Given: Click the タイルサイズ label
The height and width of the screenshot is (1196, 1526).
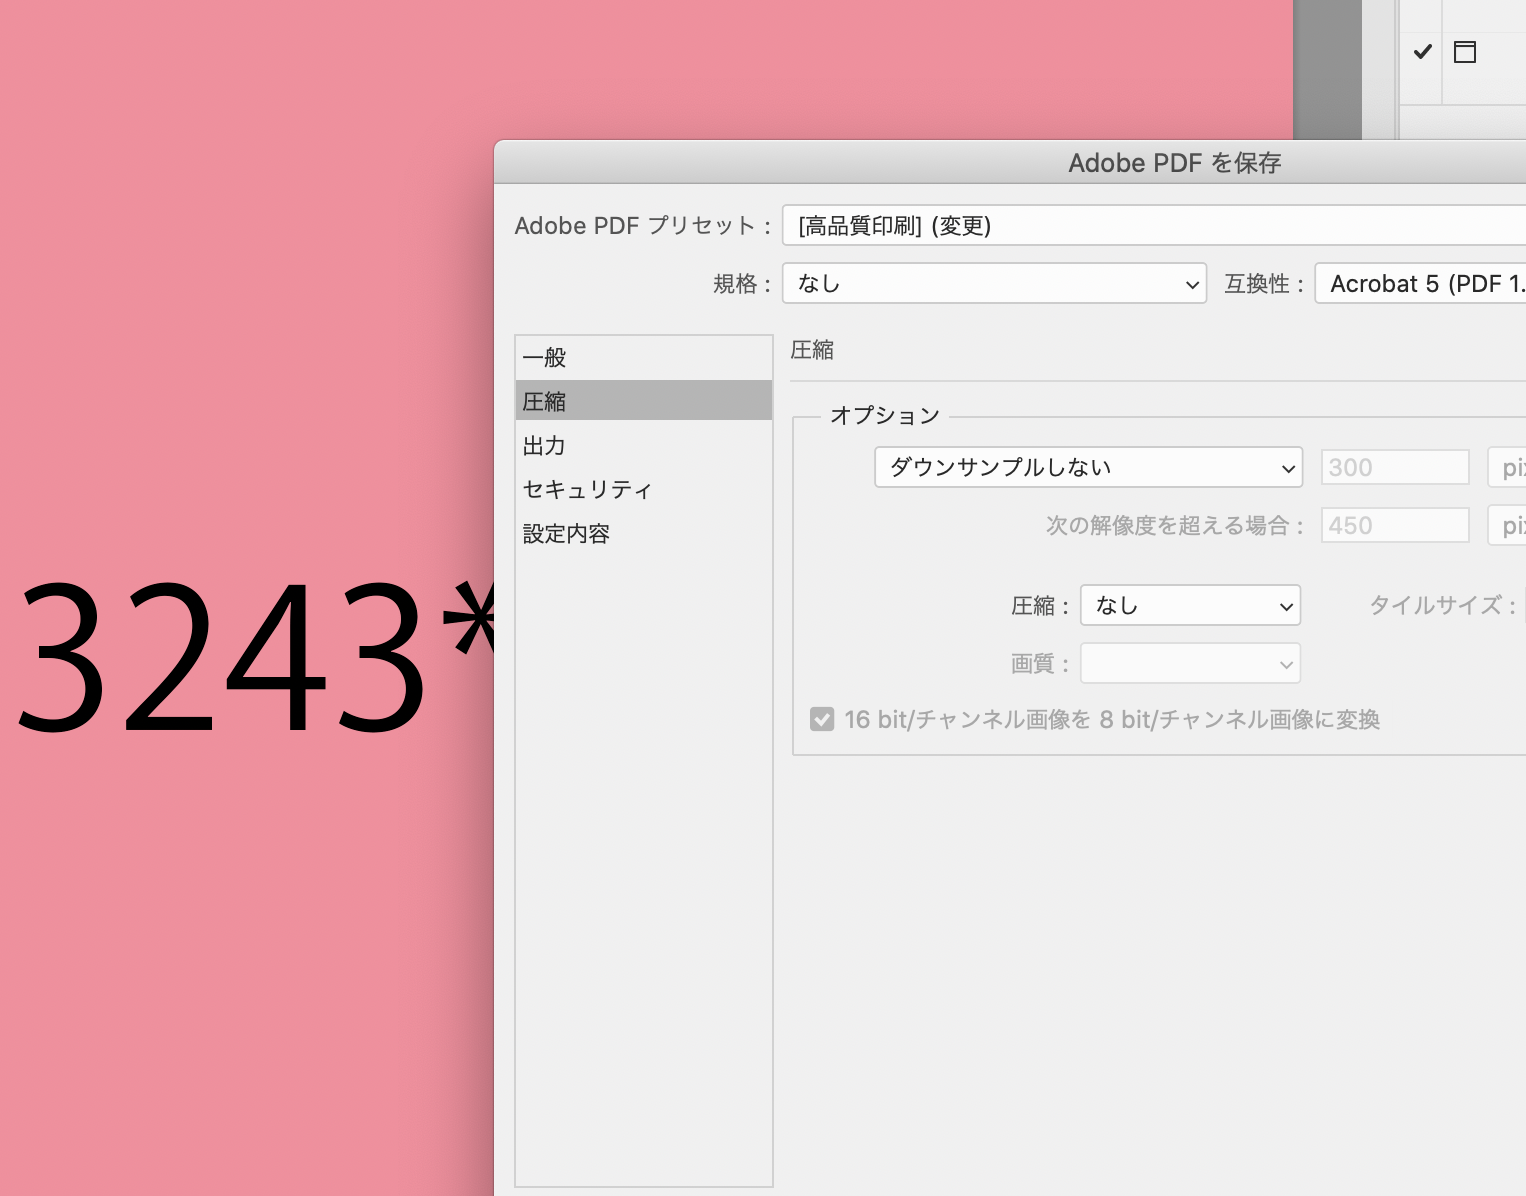Looking at the screenshot, I should (1442, 605).
